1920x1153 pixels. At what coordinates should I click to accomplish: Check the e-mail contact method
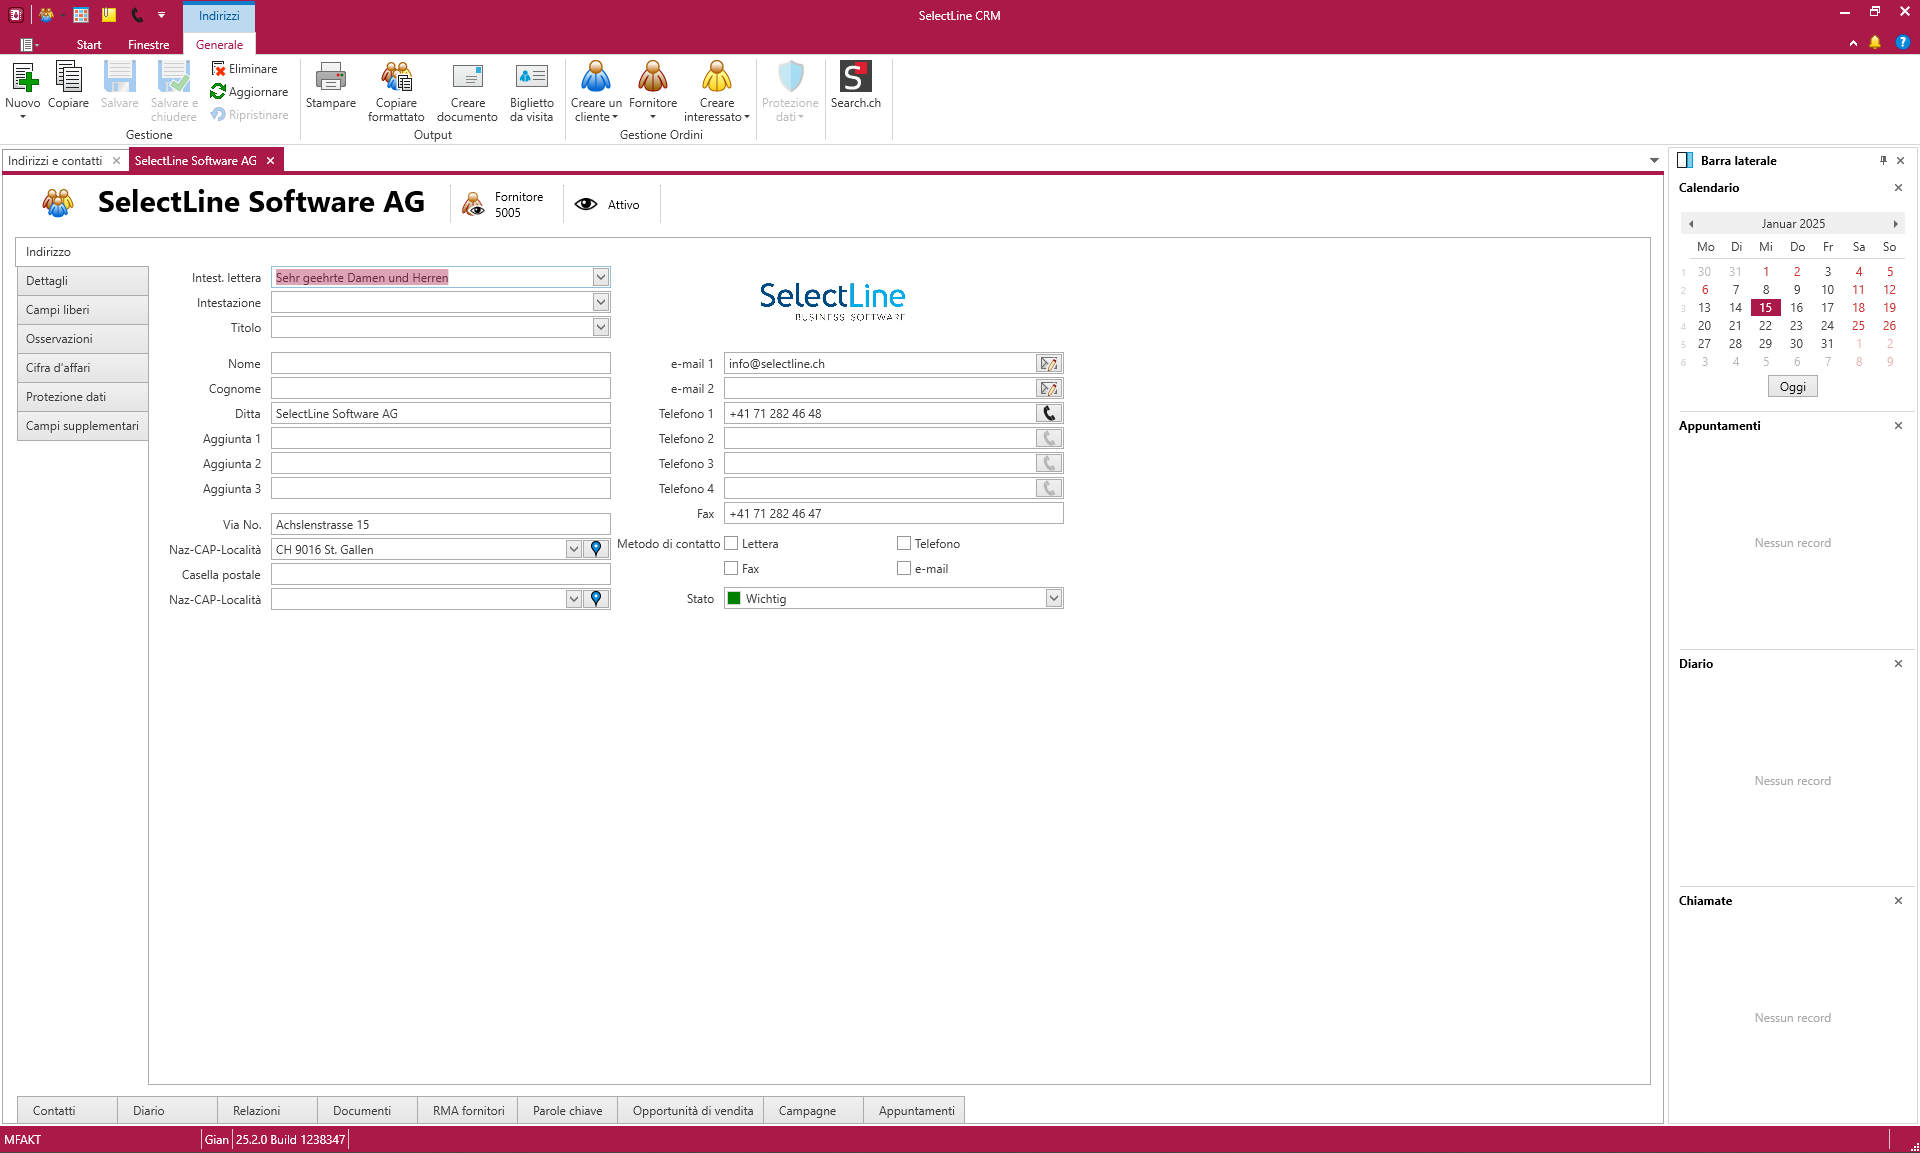coord(904,568)
